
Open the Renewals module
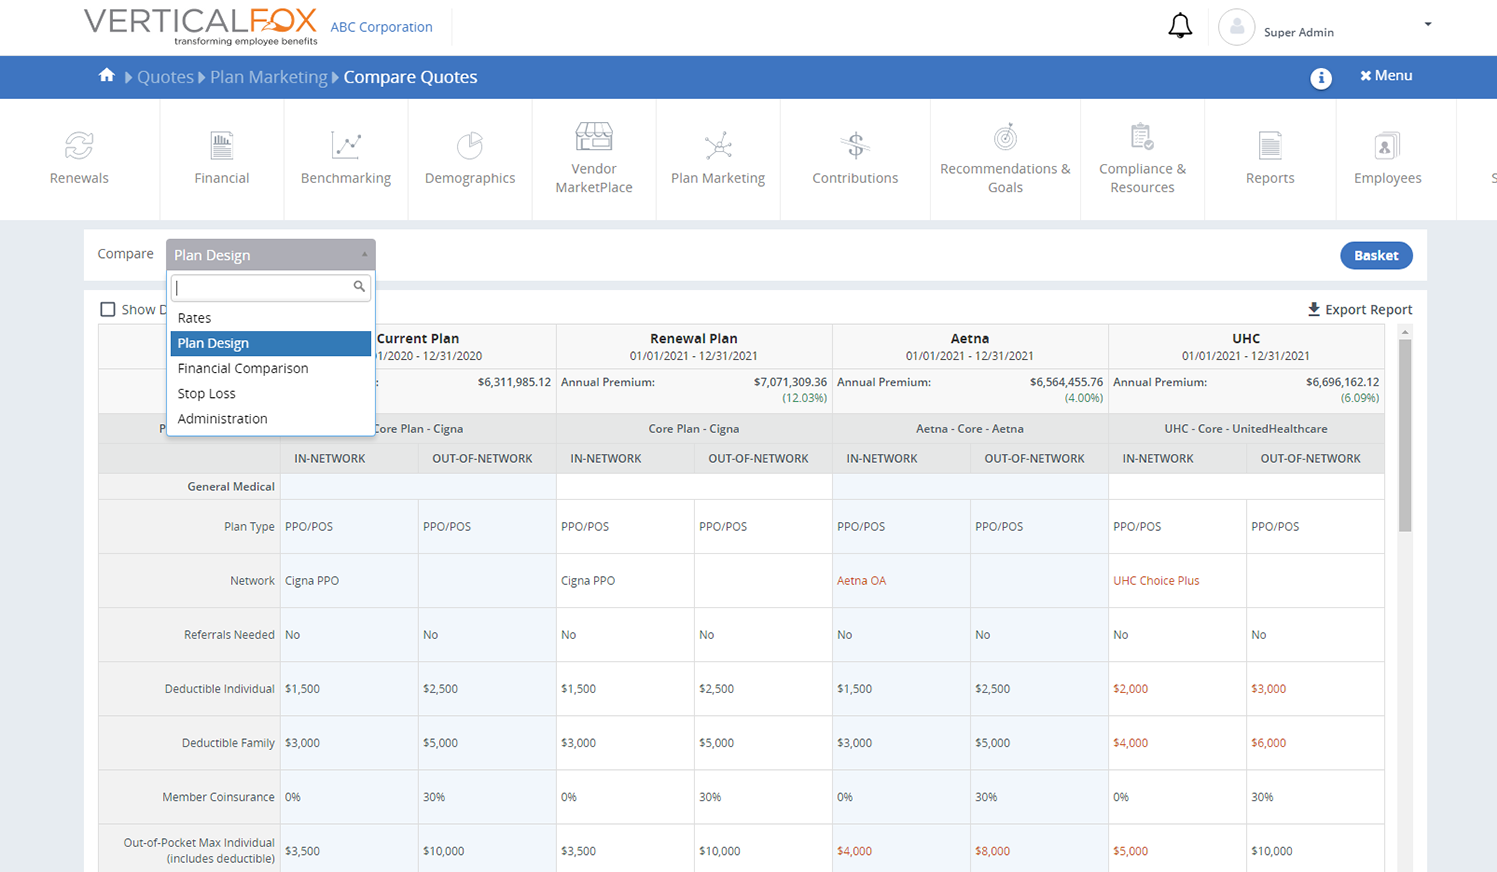[x=79, y=155]
